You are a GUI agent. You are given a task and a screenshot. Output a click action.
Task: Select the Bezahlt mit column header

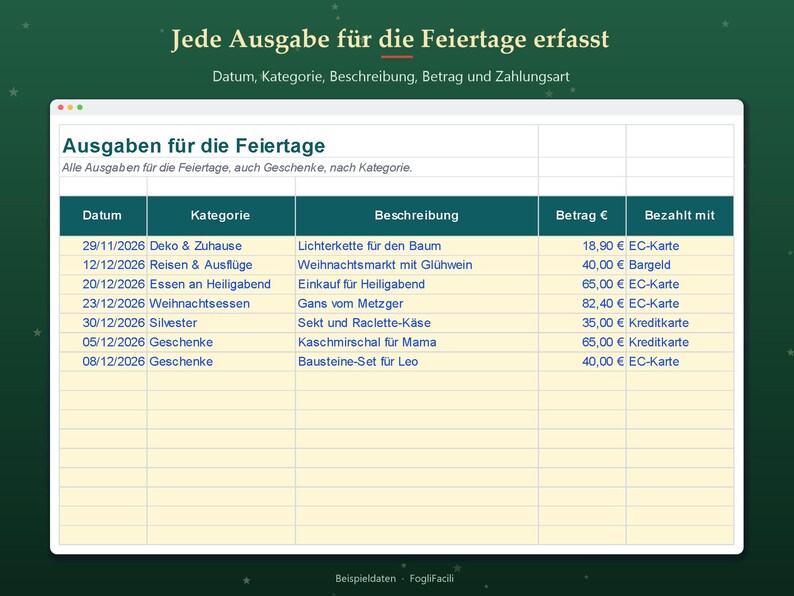click(x=680, y=216)
